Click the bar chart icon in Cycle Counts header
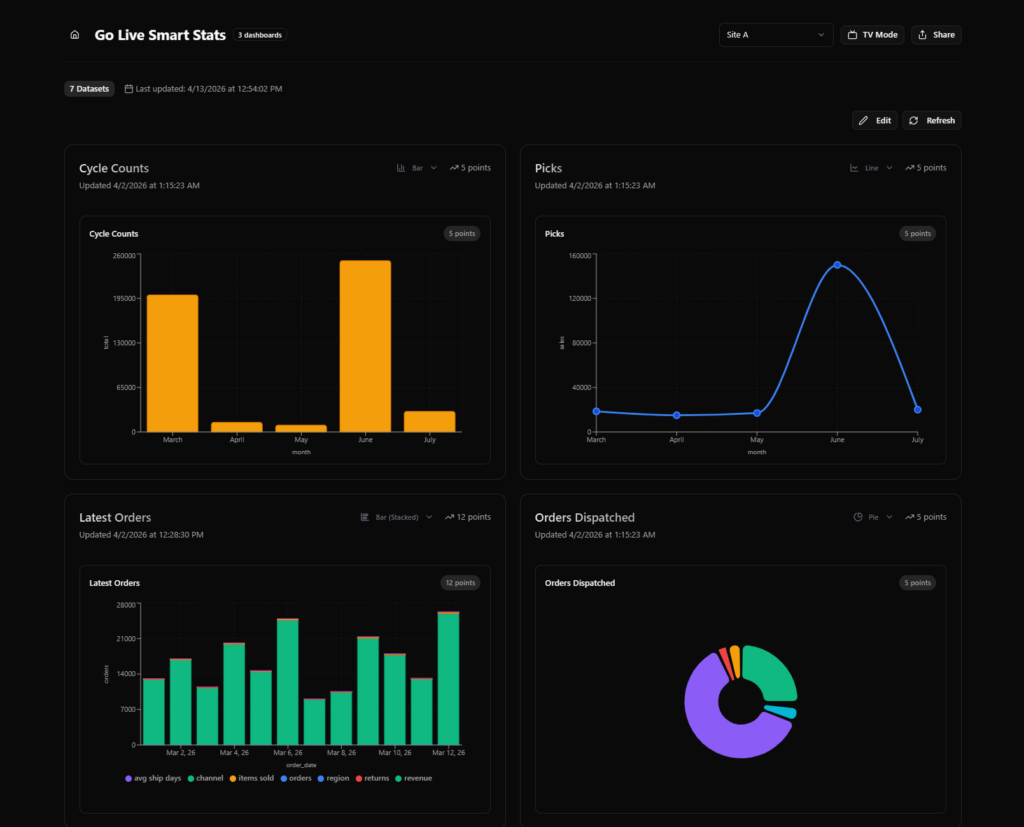The width and height of the screenshot is (1024, 827). 401,168
